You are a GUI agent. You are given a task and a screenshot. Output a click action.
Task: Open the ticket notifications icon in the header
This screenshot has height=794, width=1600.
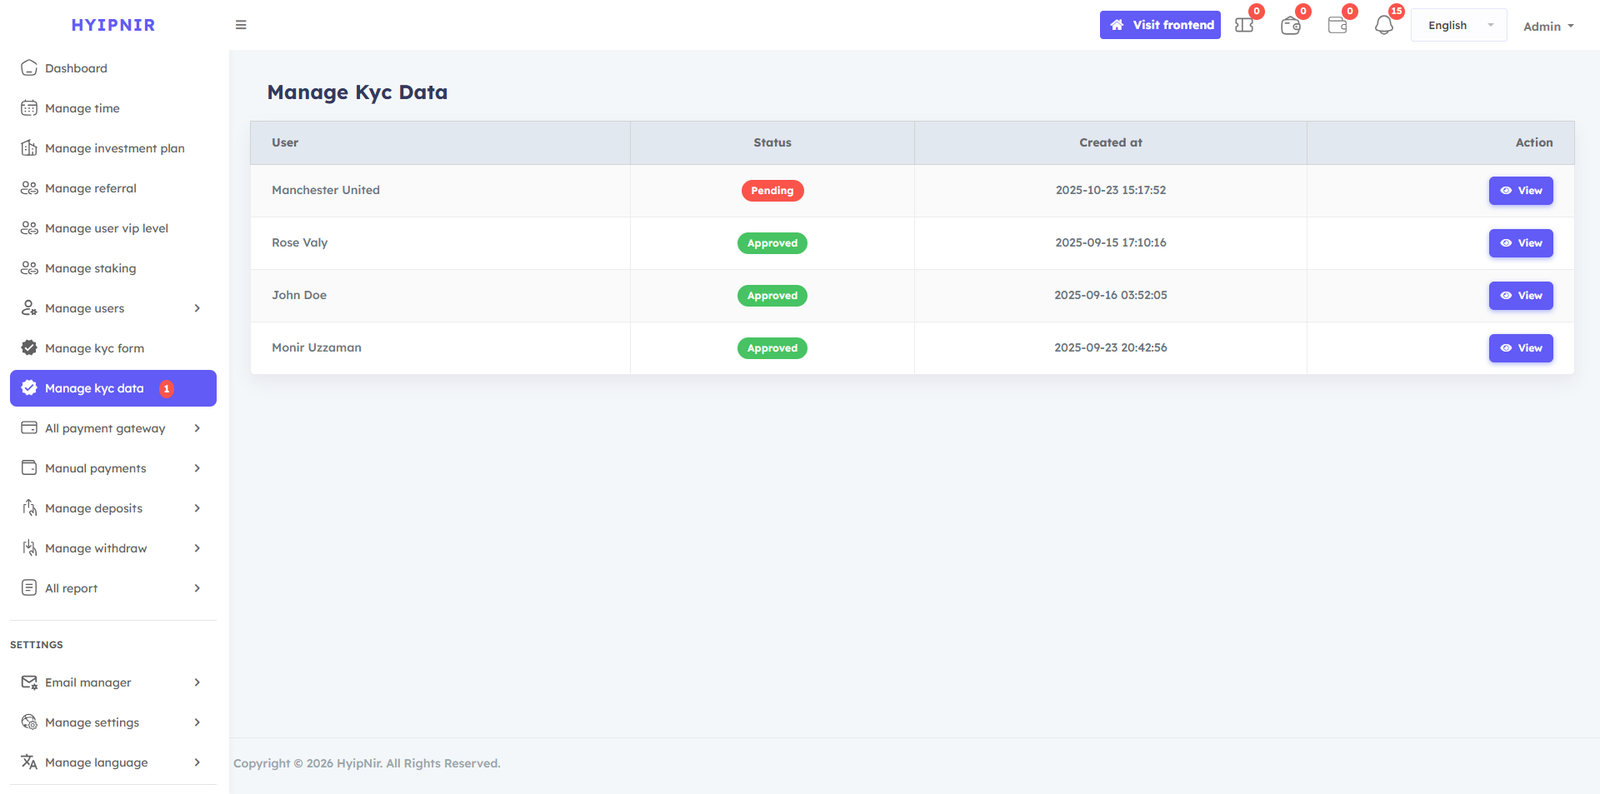pyautogui.click(x=1244, y=25)
